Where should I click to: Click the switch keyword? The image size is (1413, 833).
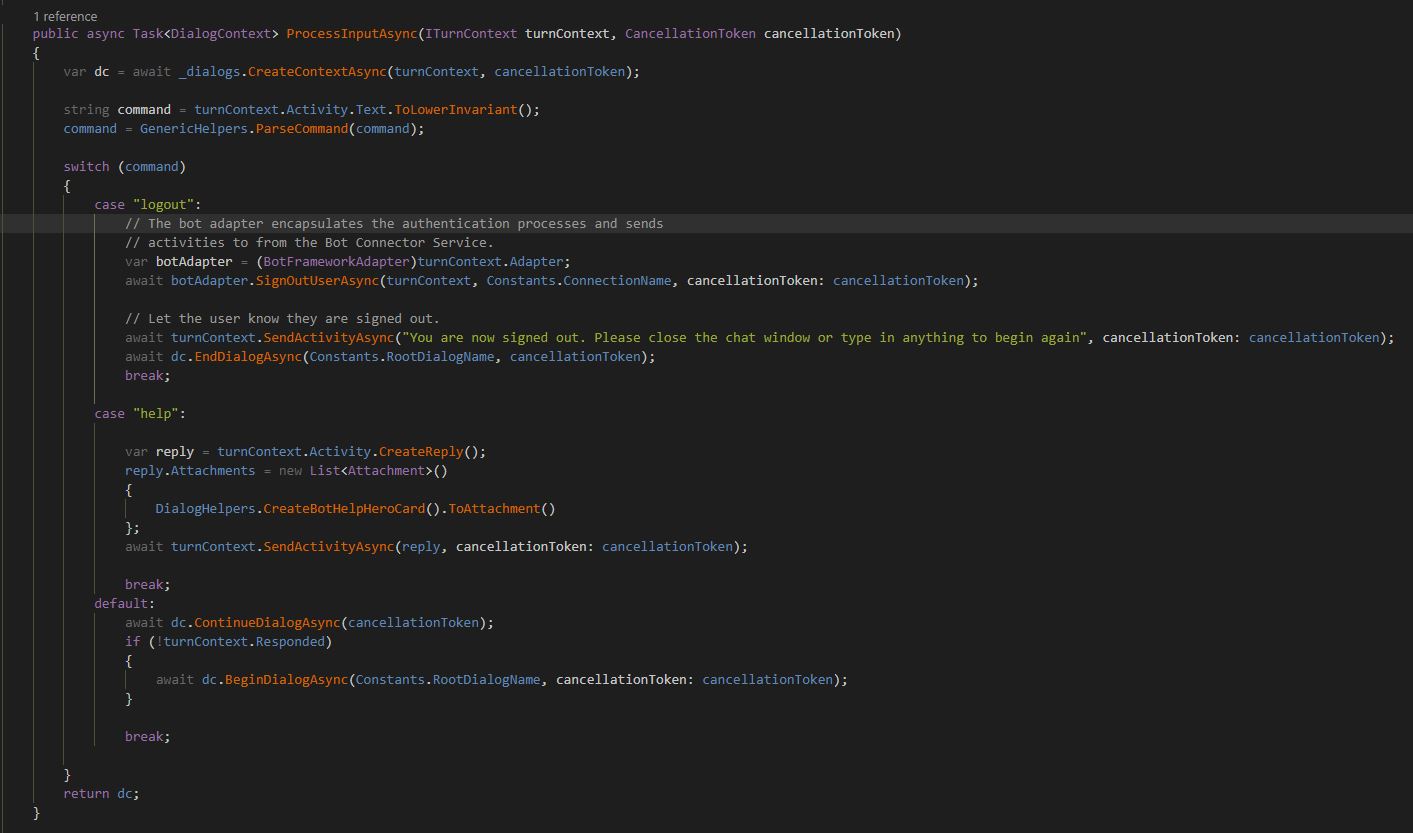[87, 166]
